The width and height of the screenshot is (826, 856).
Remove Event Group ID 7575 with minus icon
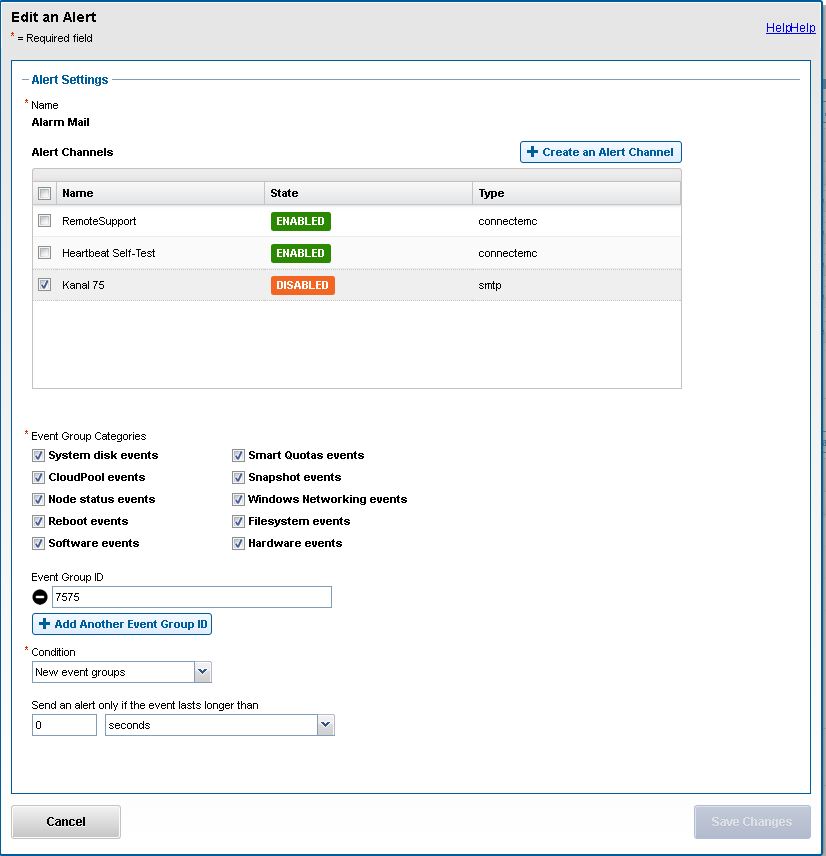click(x=40, y=597)
